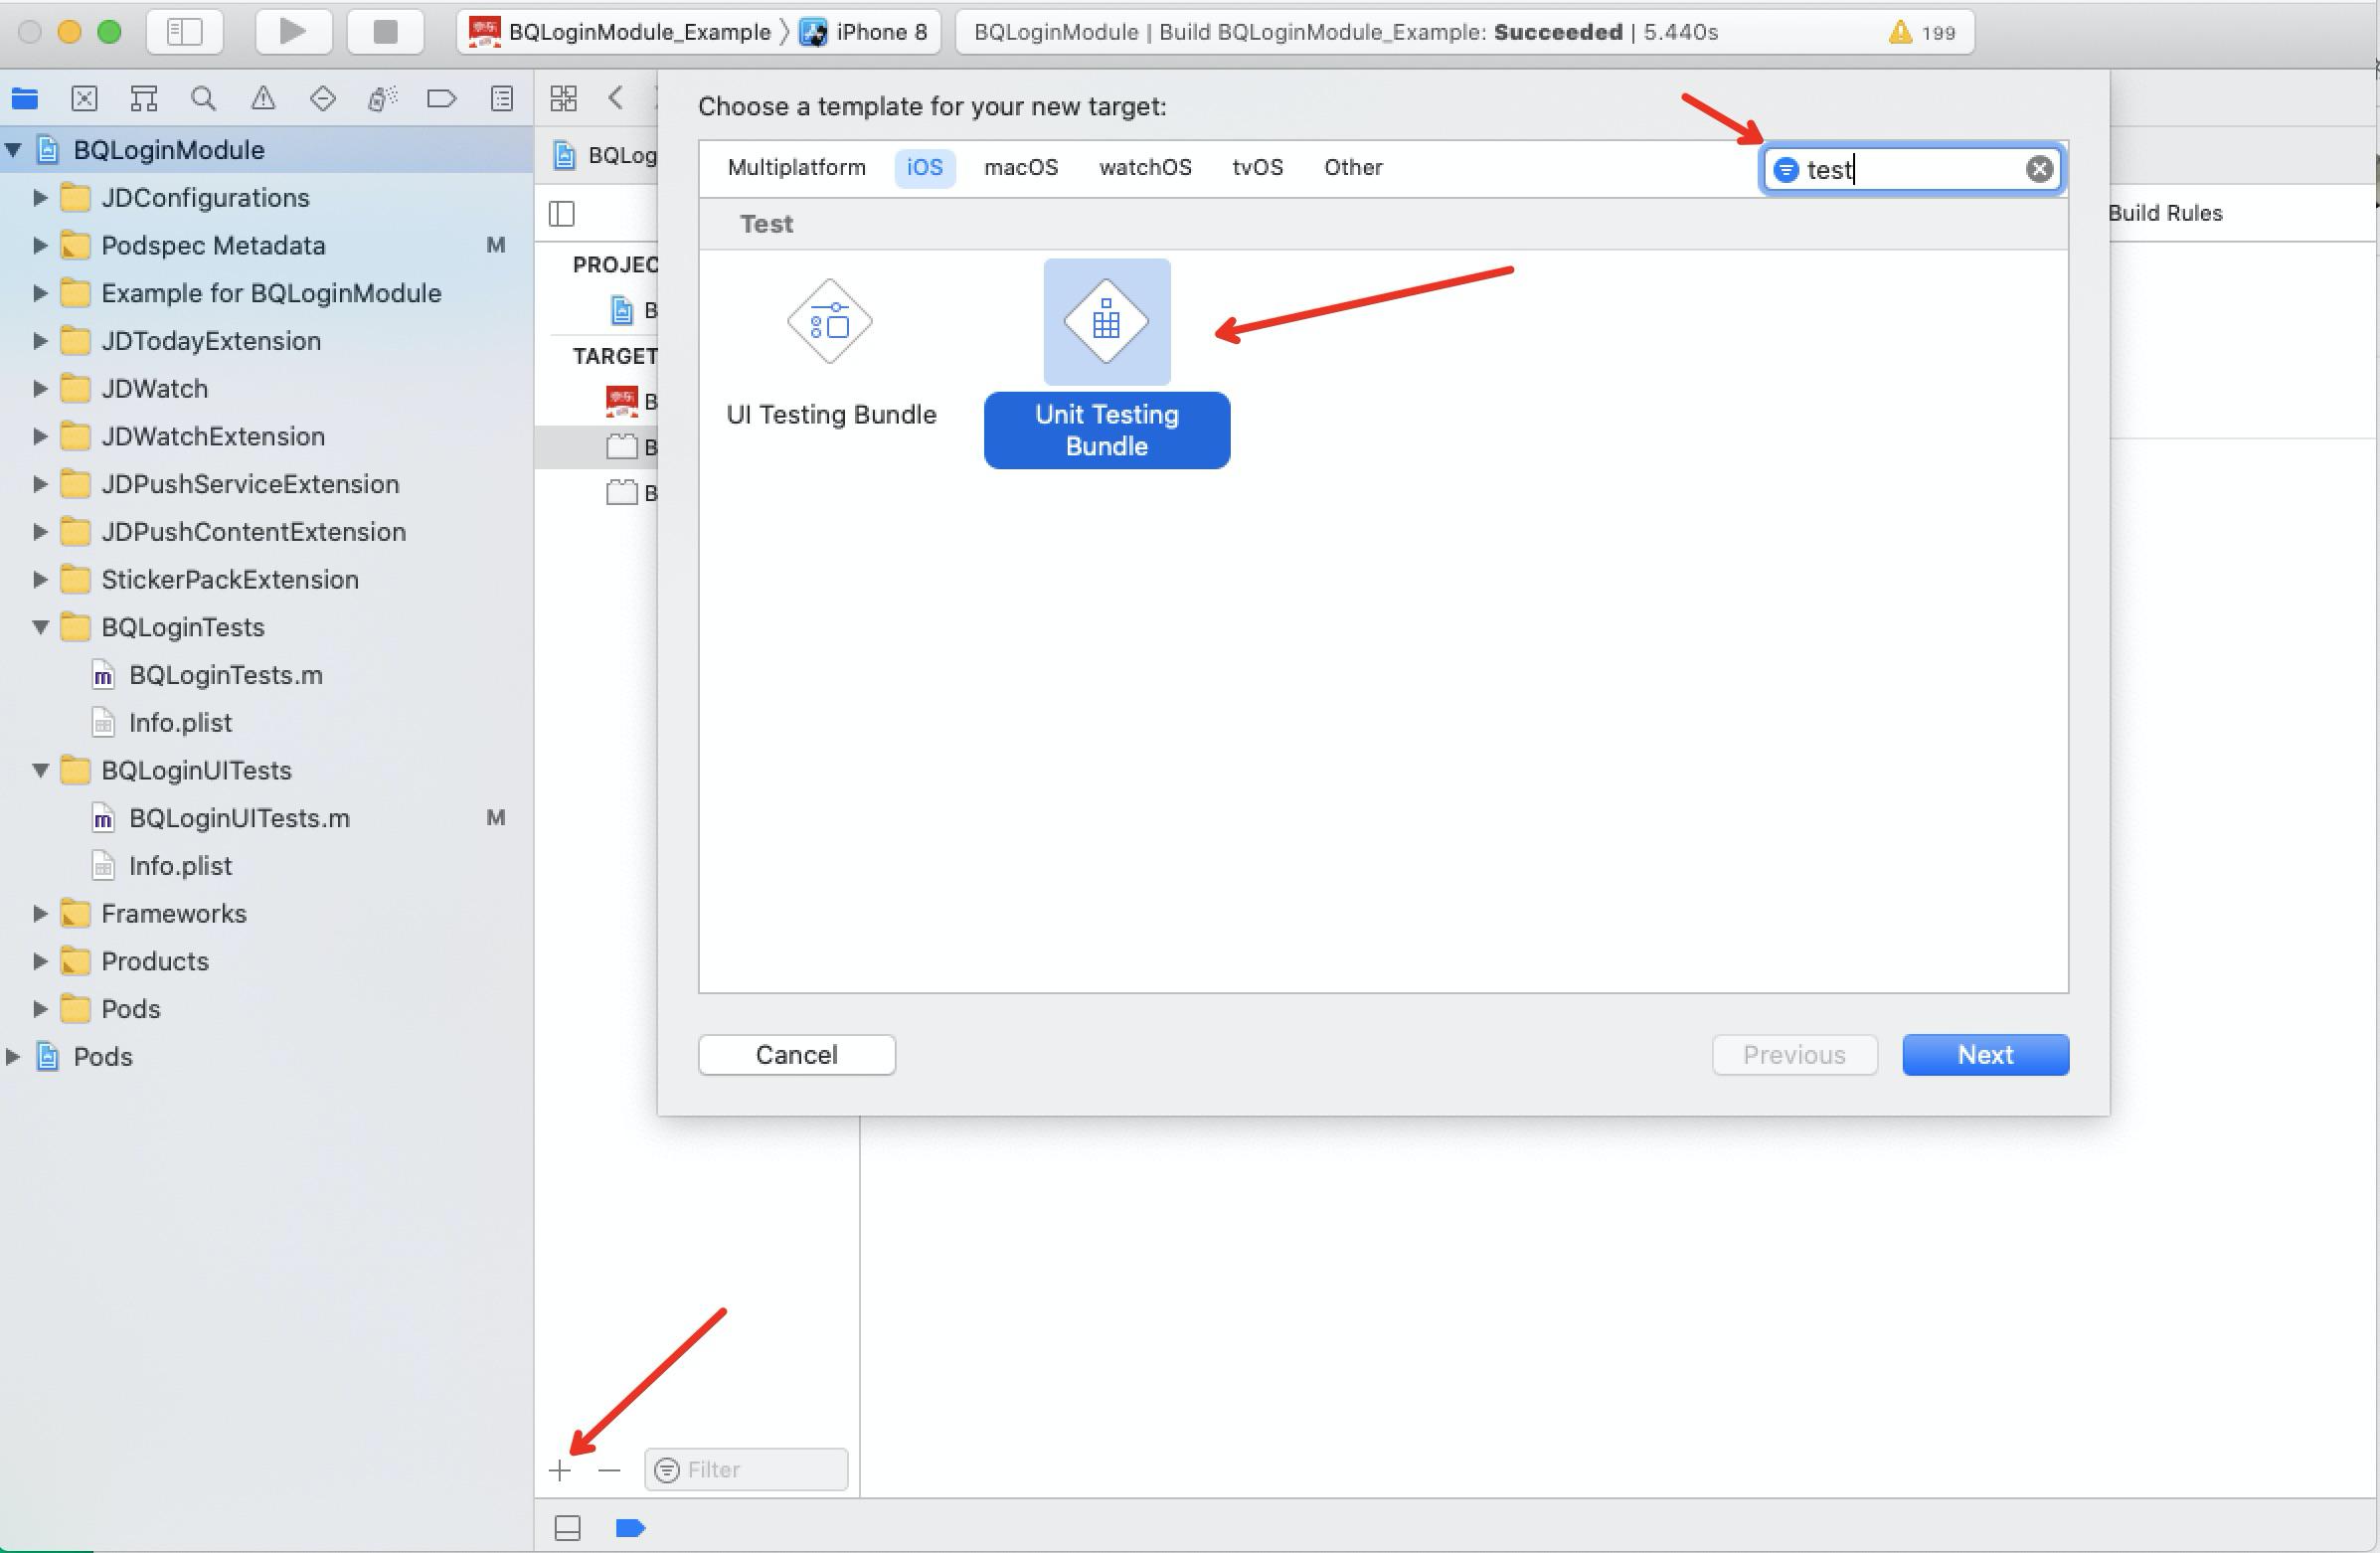The width and height of the screenshot is (2380, 1553).
Task: Click the Run button to build
Action: click(x=292, y=31)
